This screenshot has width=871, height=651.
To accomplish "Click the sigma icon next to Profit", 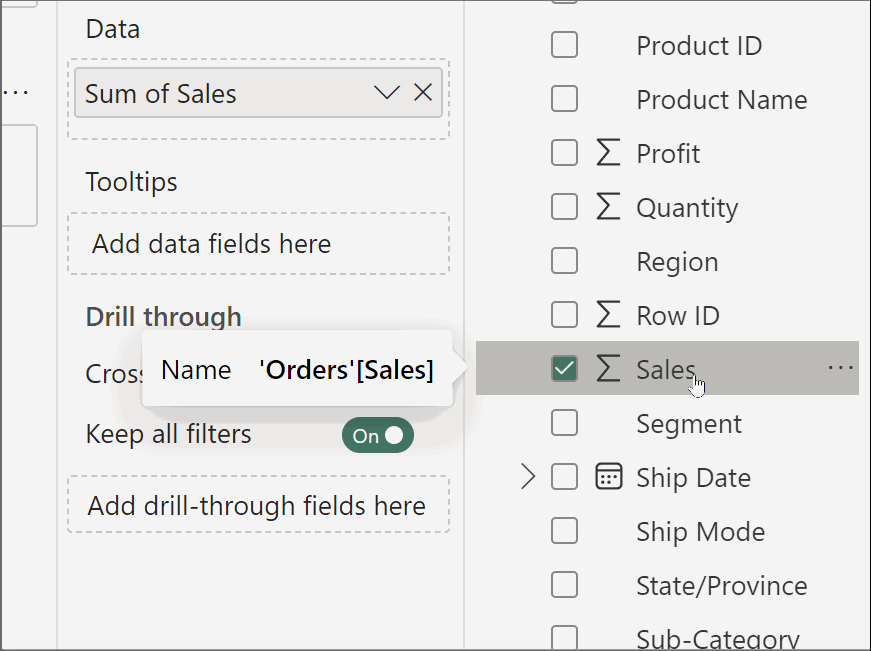I will (x=607, y=153).
